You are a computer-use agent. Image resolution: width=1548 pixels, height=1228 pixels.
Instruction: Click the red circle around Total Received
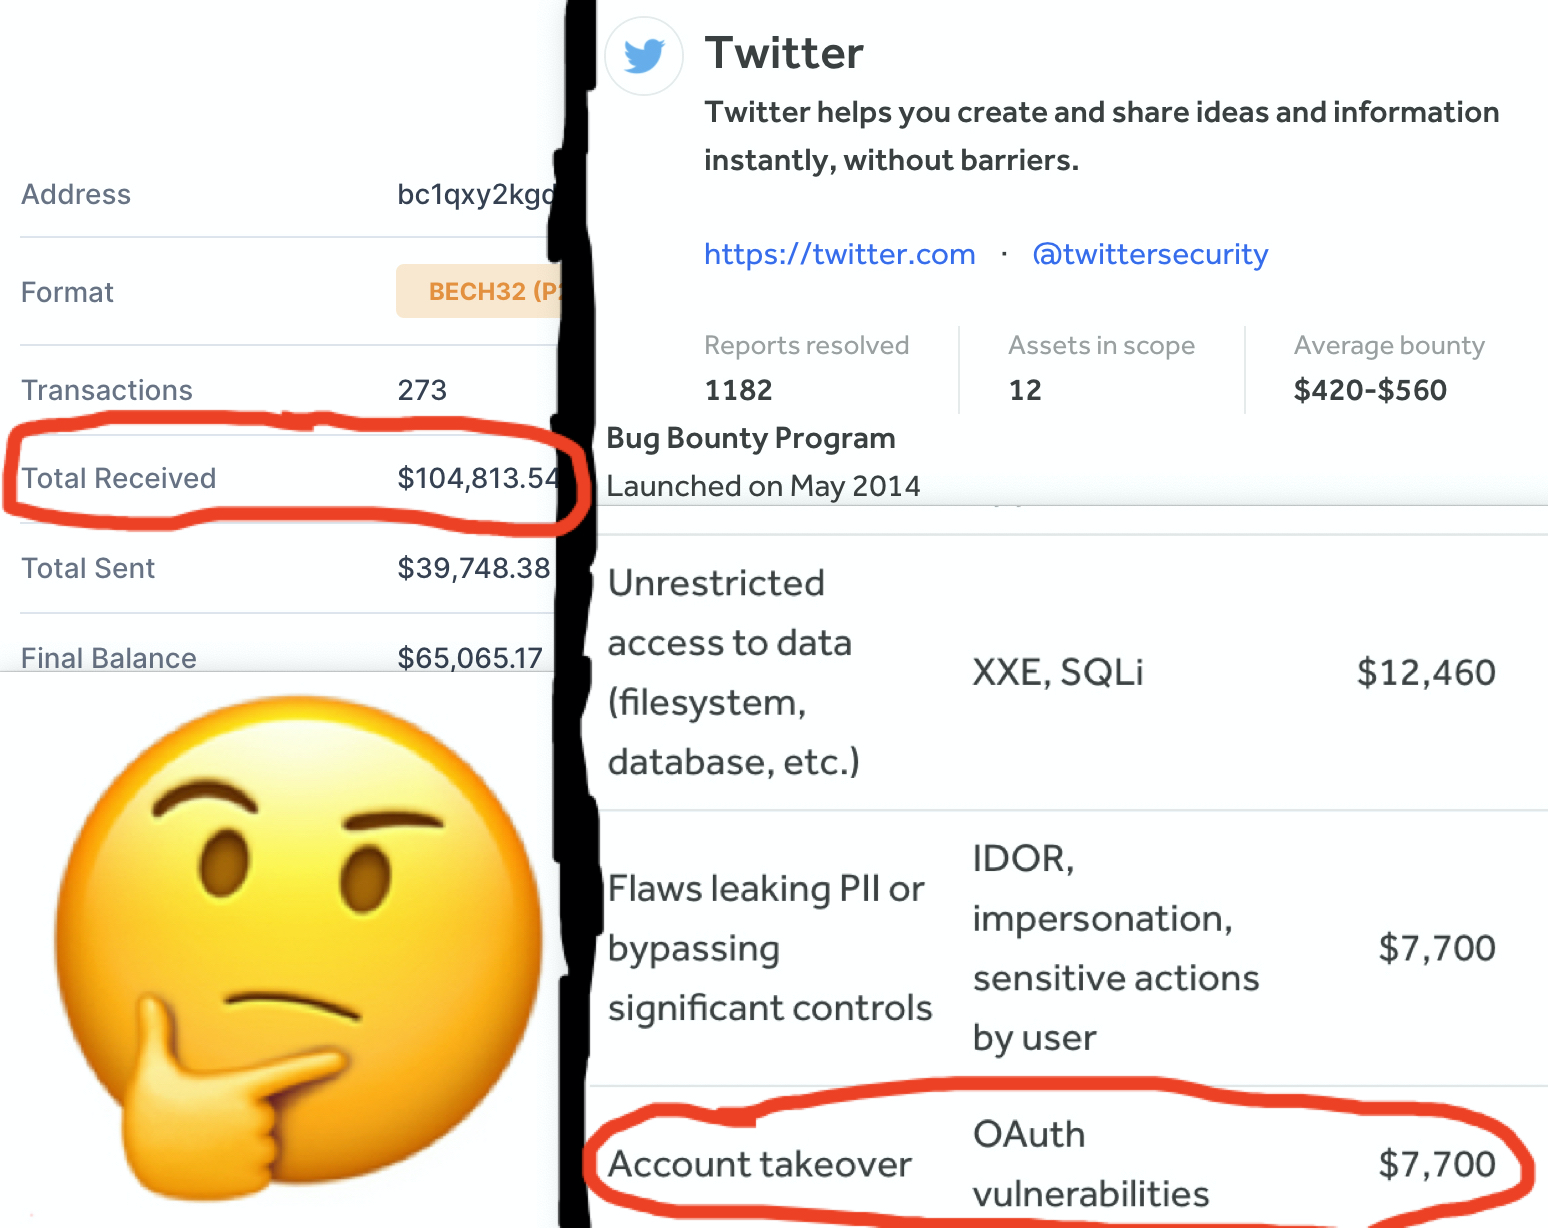[290, 478]
